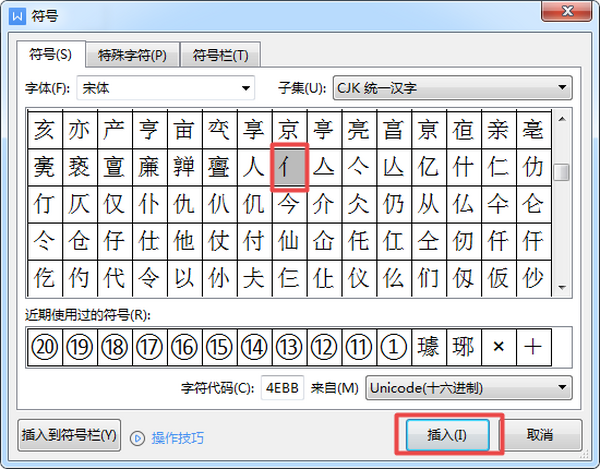Expand the 子集 dropdown showing CJK 统一汉字
Image resolution: width=600 pixels, height=469 pixels.
(x=453, y=88)
